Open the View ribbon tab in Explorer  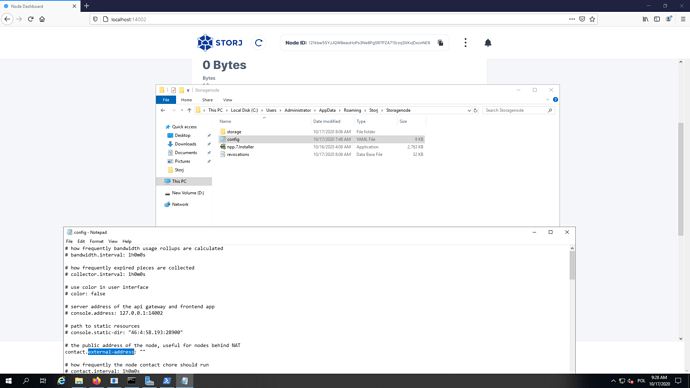[228, 100]
